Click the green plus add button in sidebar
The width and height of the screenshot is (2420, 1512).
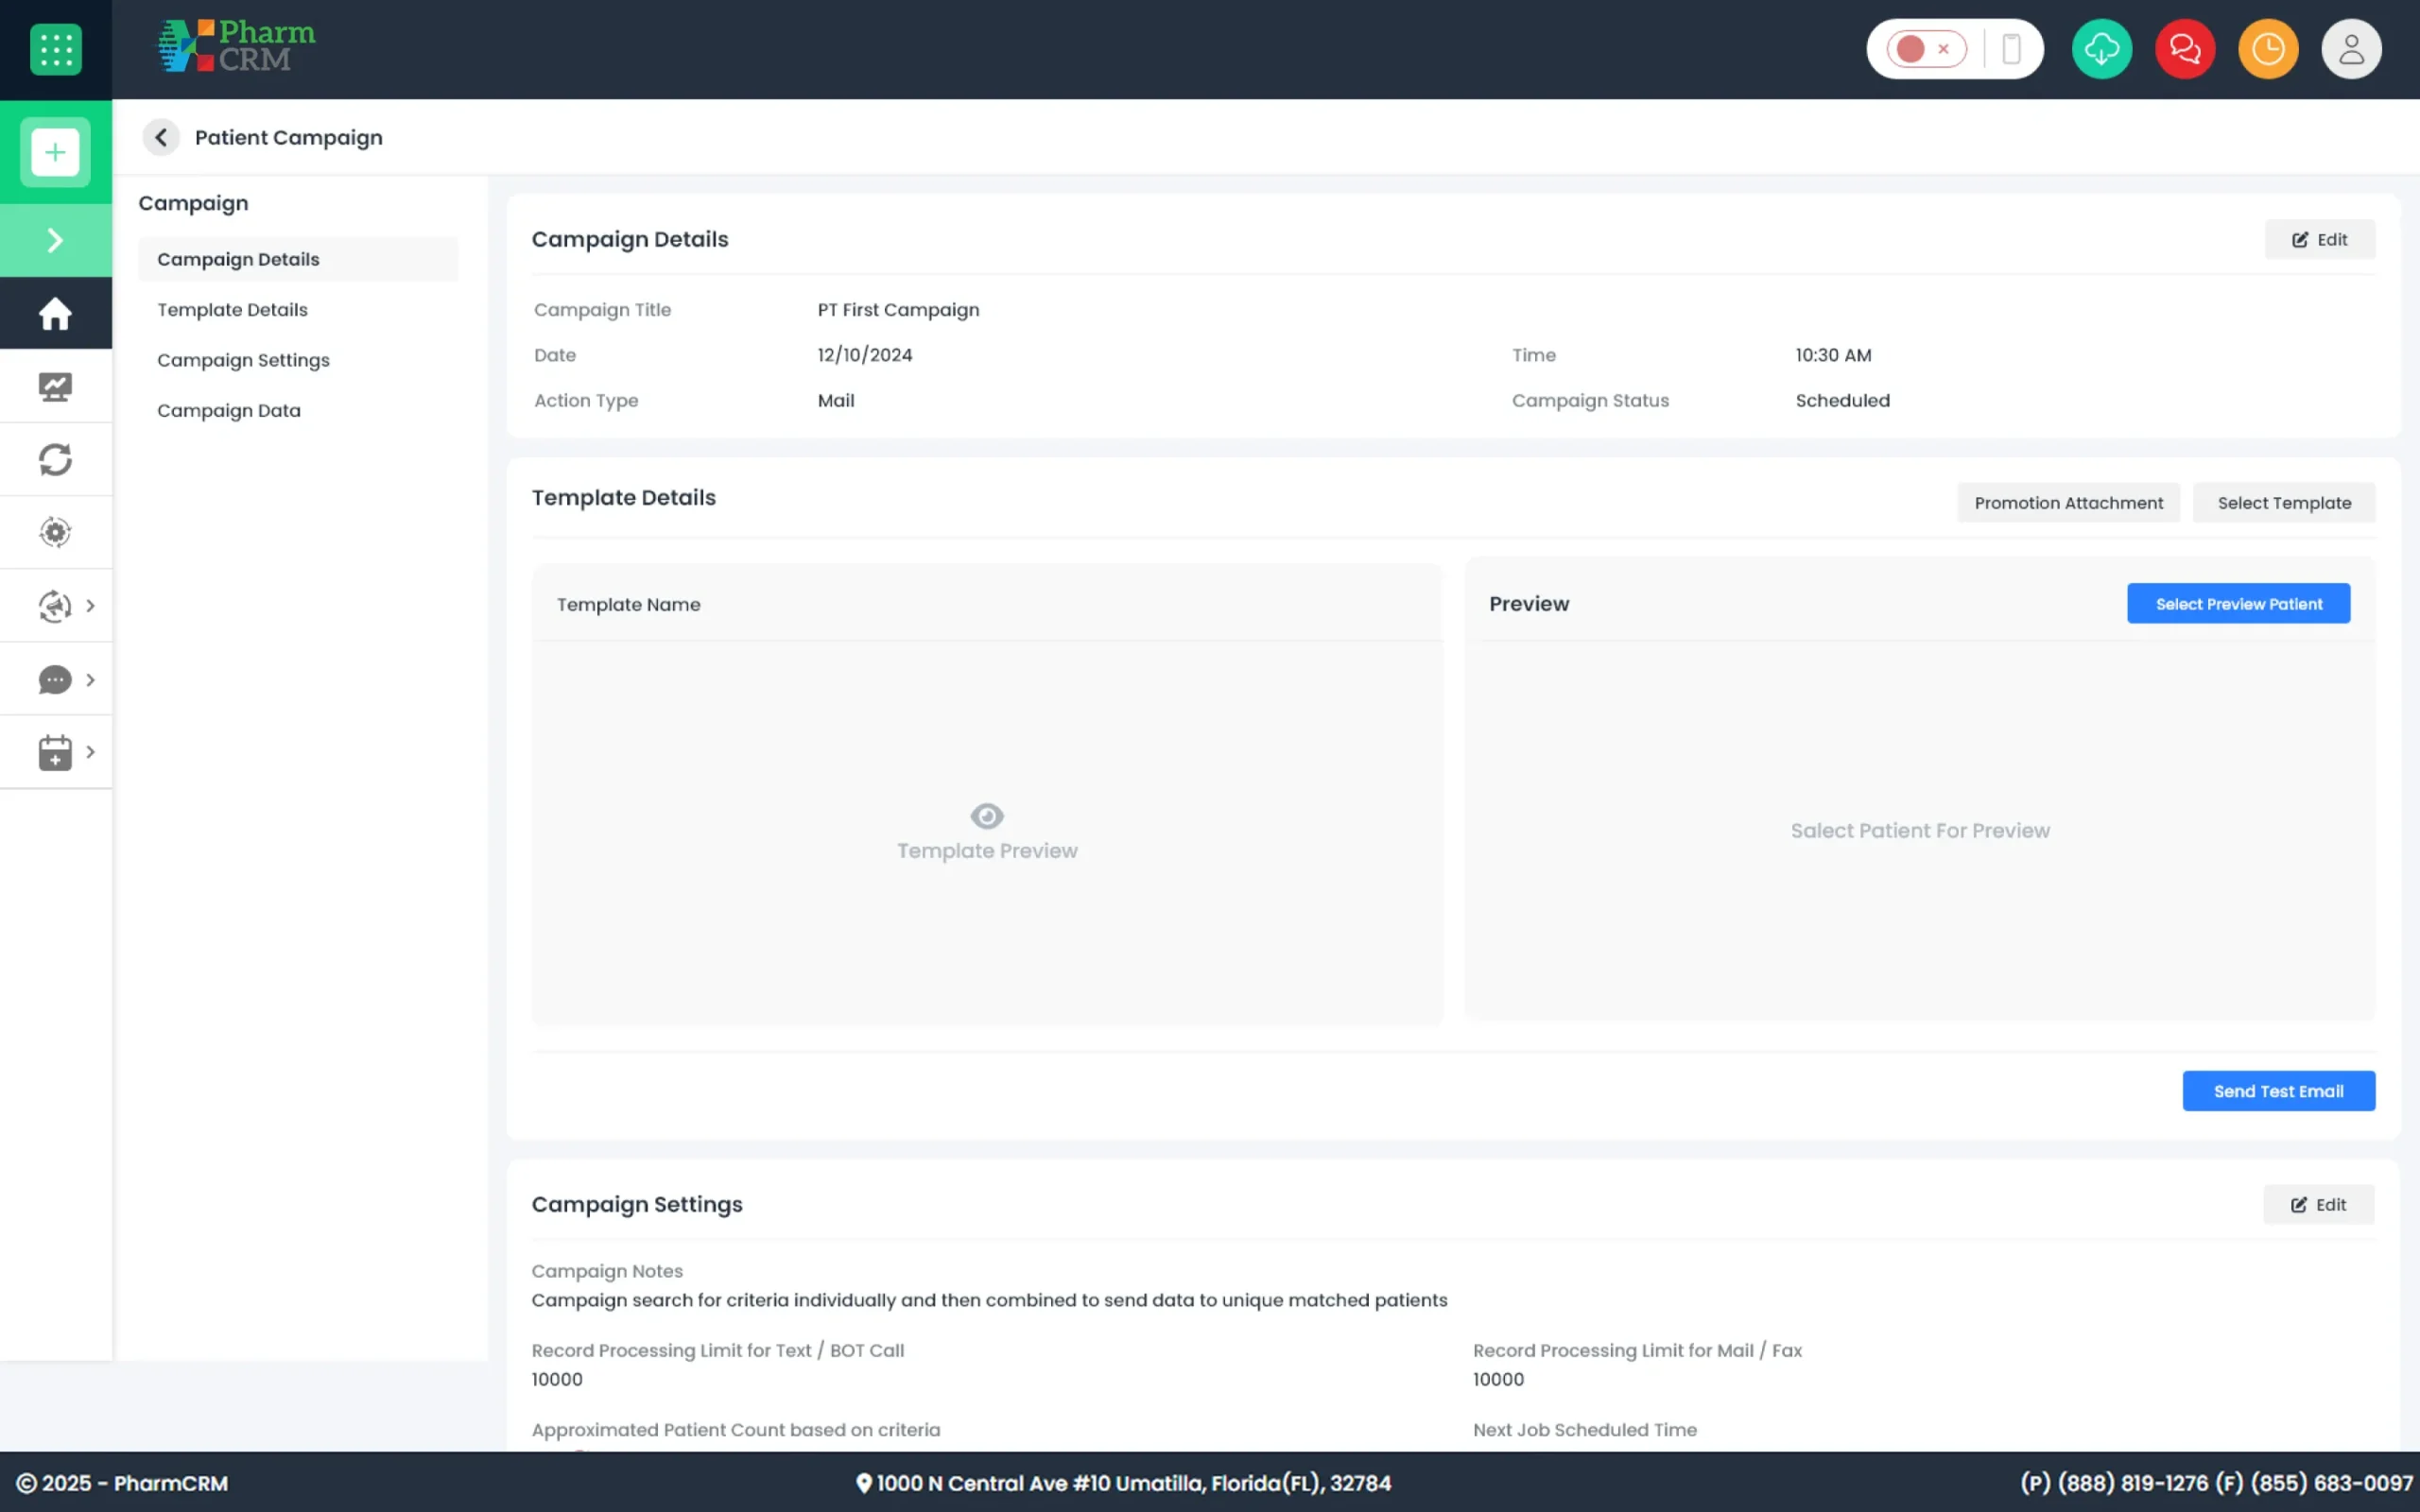[x=55, y=152]
